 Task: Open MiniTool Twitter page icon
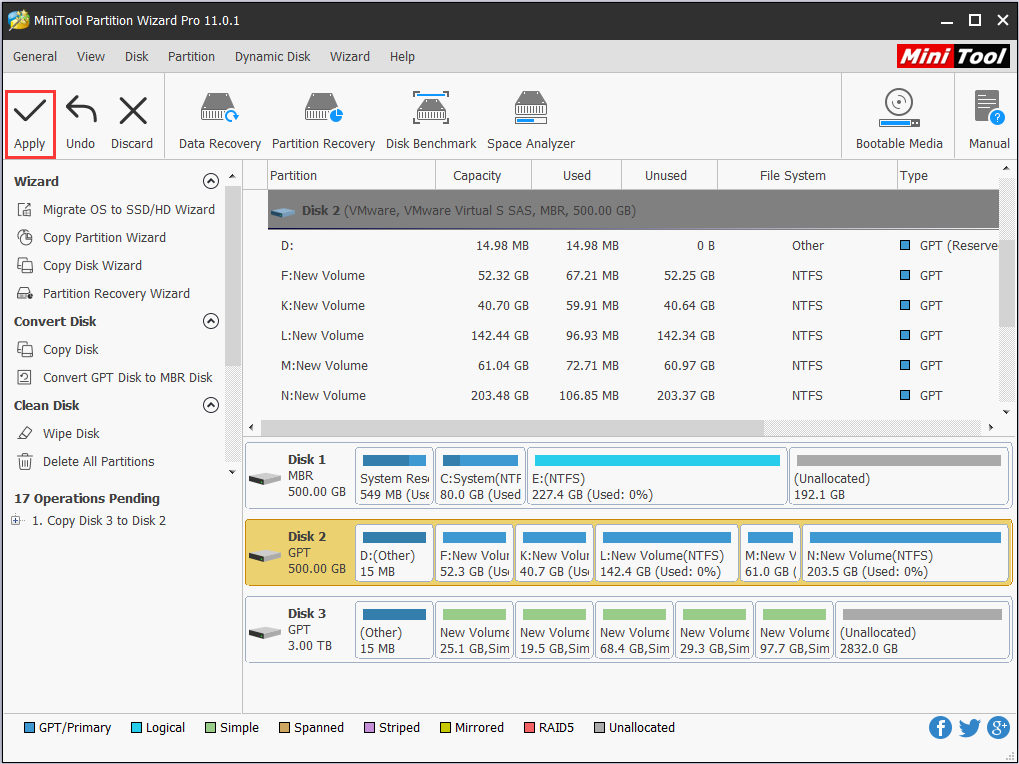[969, 728]
